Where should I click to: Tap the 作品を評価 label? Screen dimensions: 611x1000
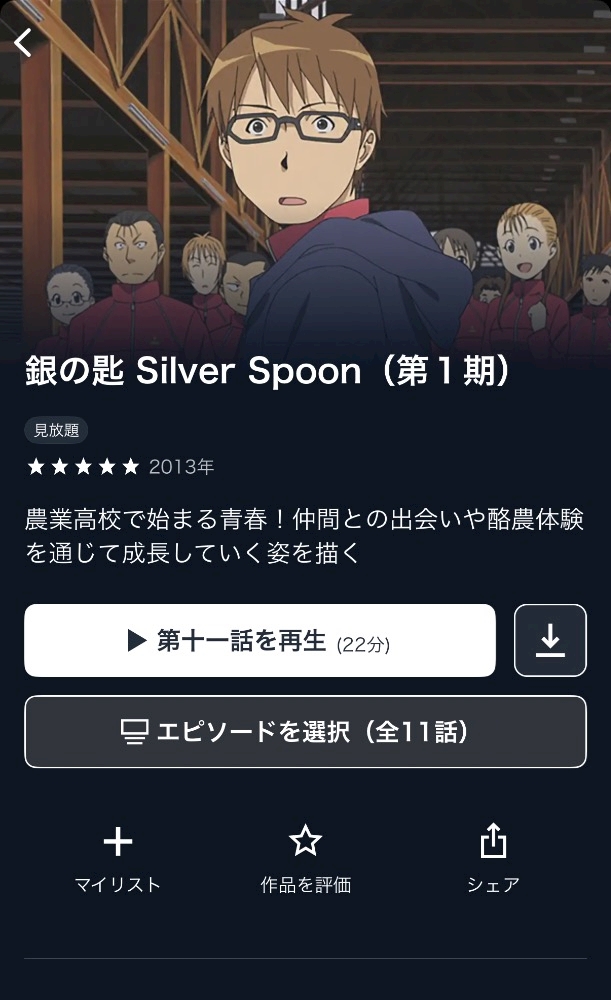(x=306, y=885)
